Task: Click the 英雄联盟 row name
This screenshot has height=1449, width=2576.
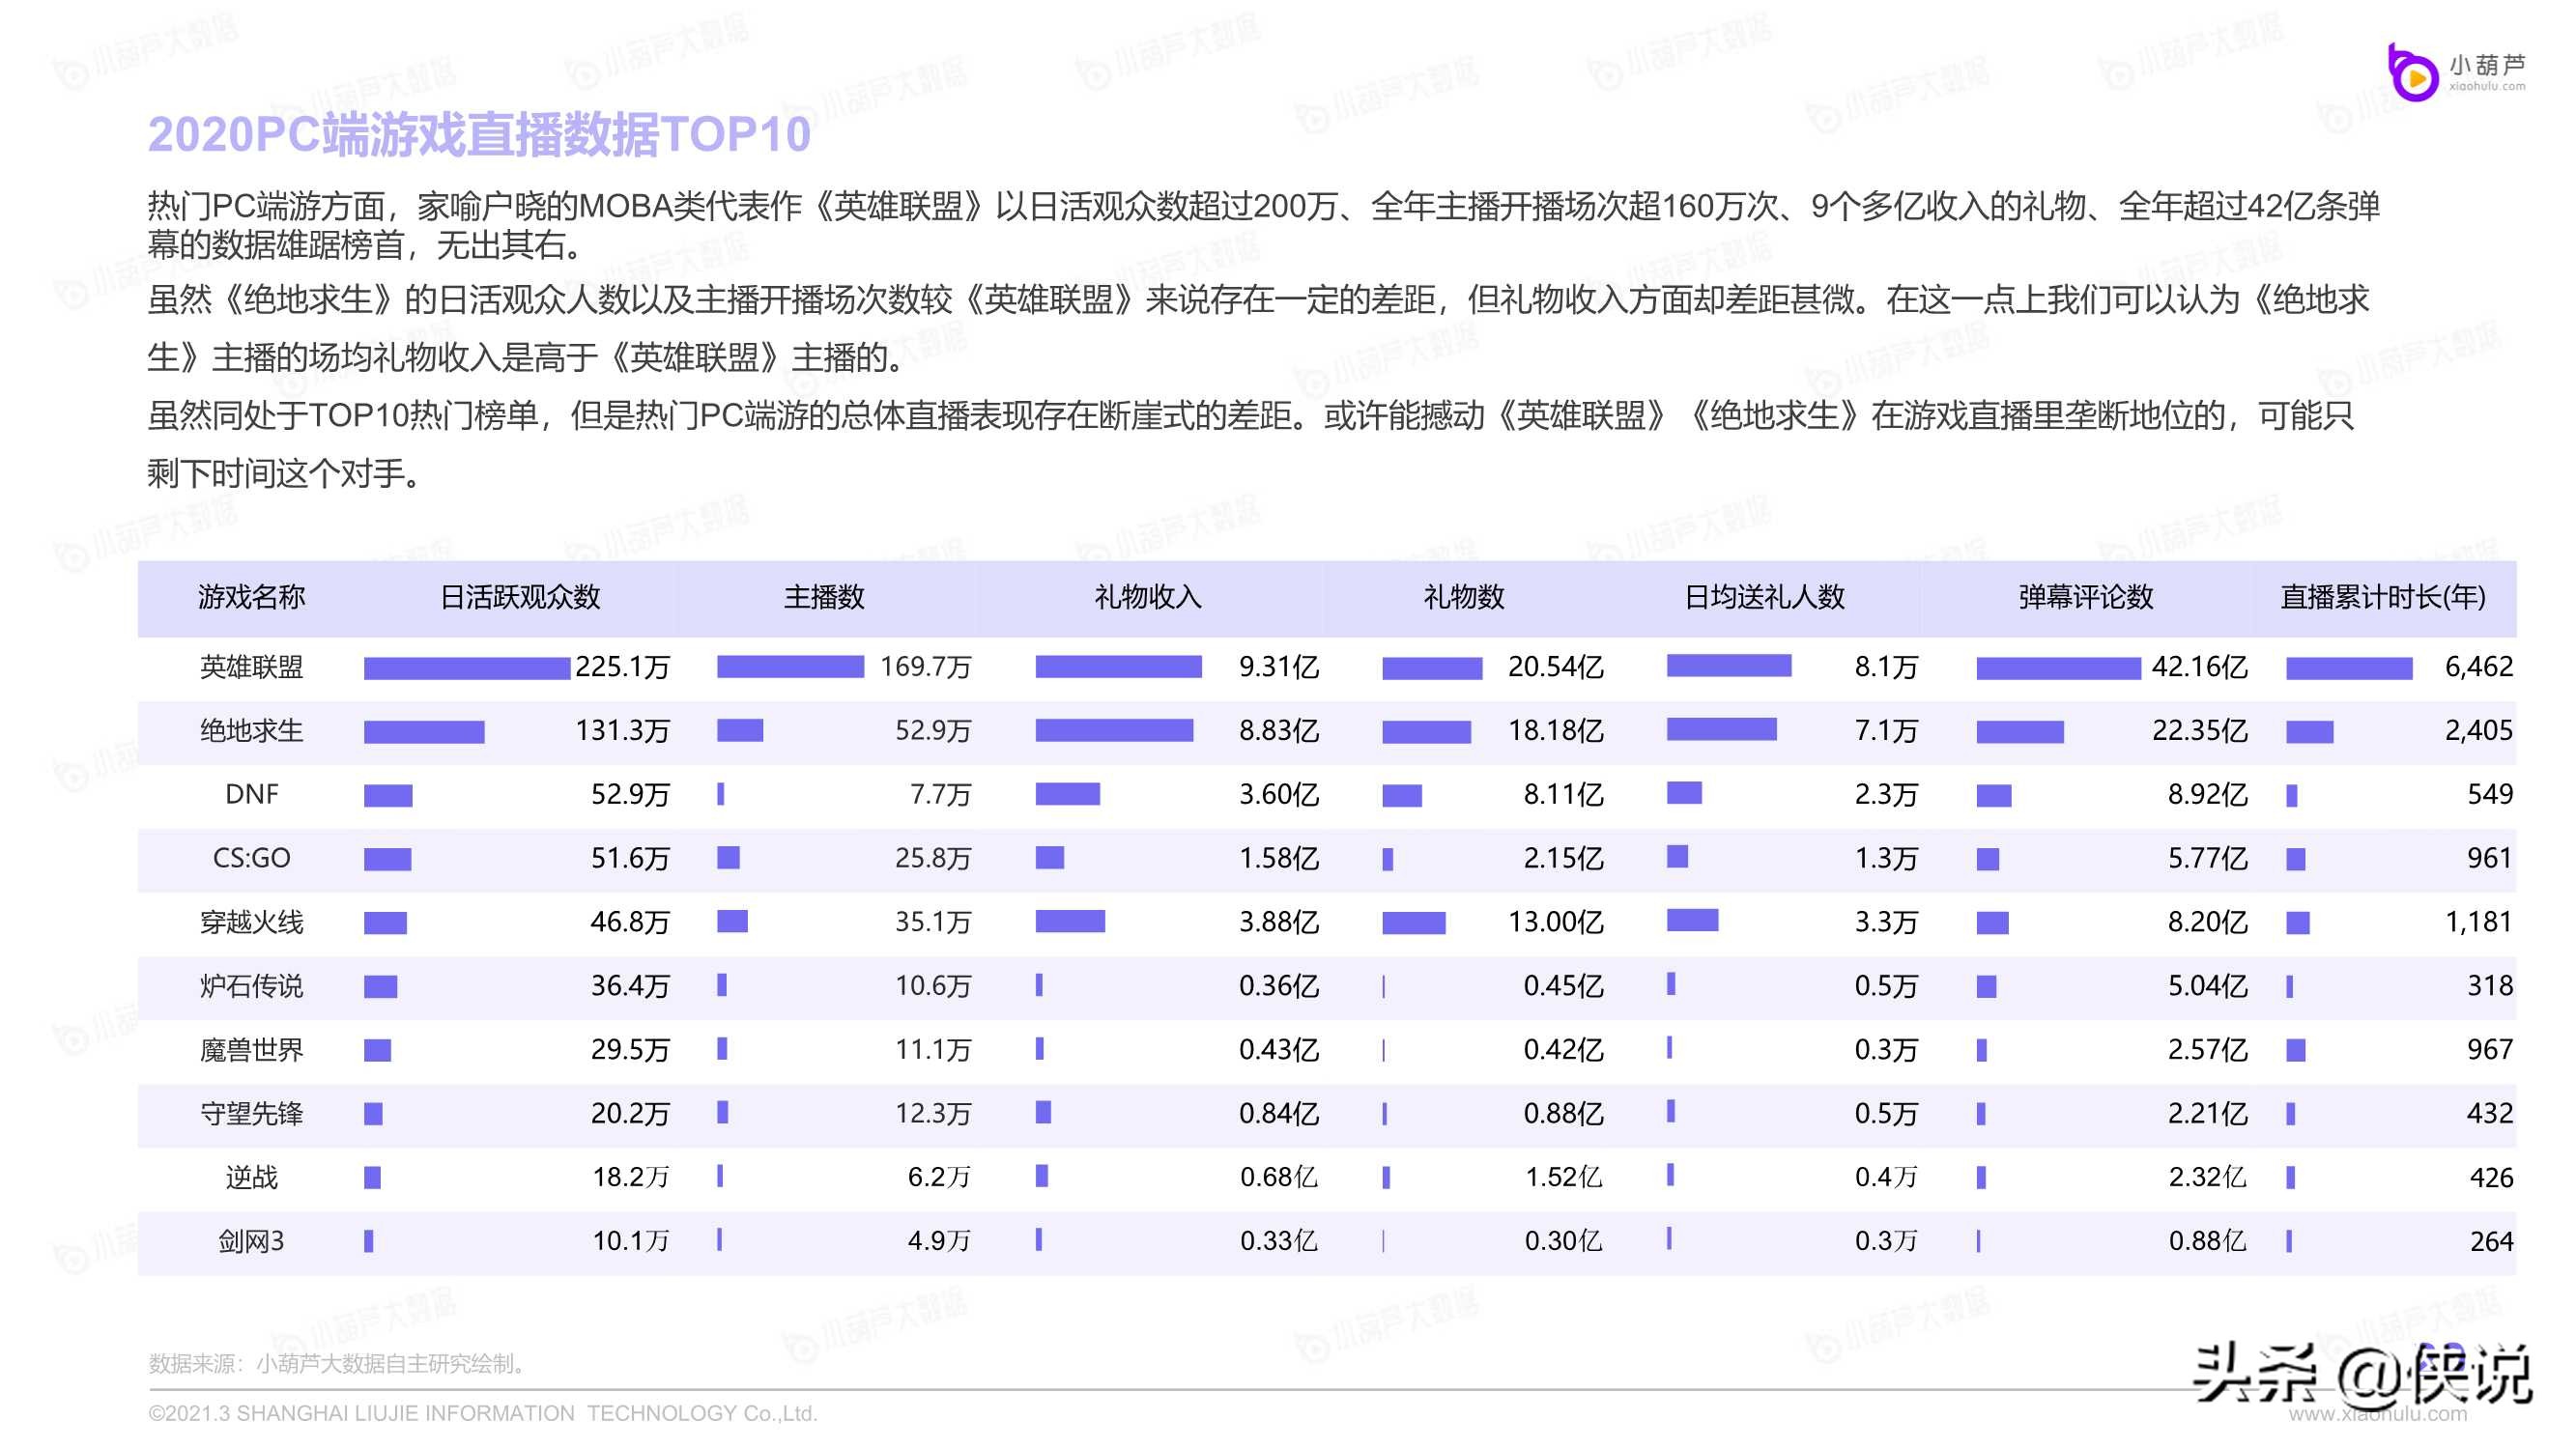Action: 251,667
